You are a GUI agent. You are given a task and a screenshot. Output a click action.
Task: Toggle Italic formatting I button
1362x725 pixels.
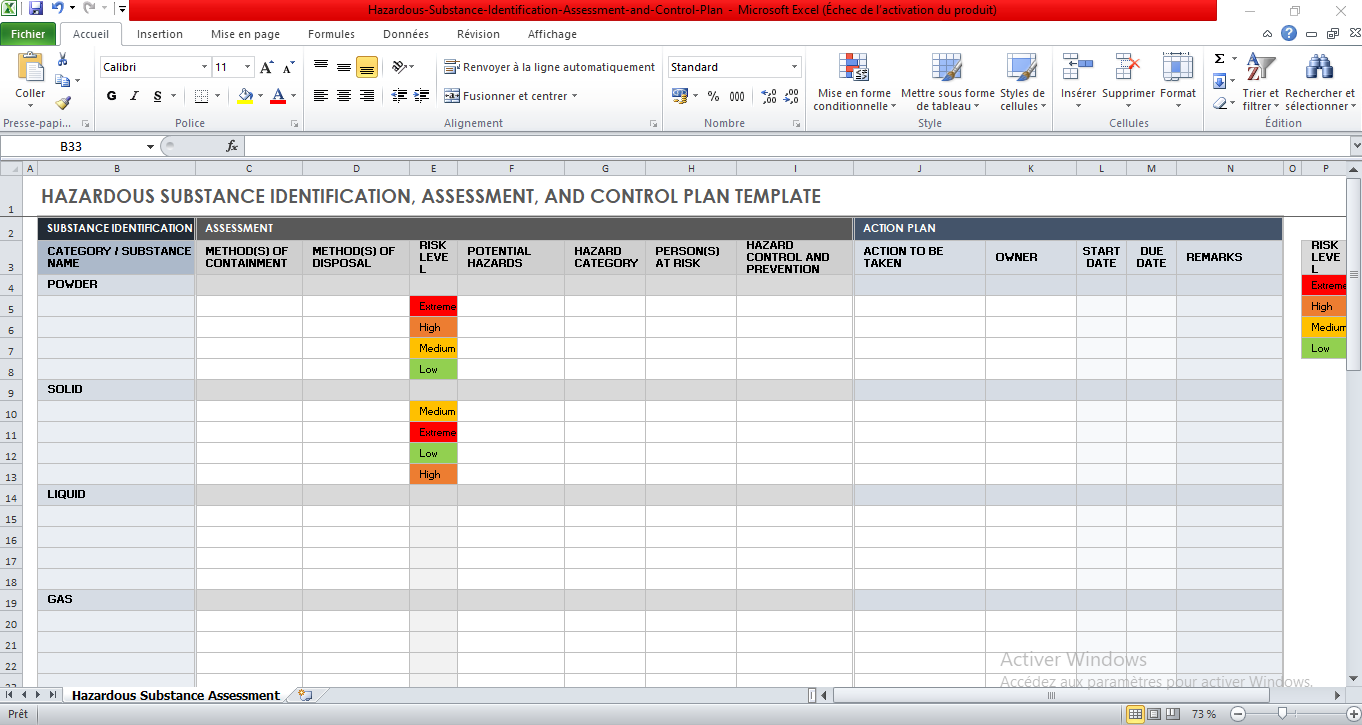coord(134,96)
